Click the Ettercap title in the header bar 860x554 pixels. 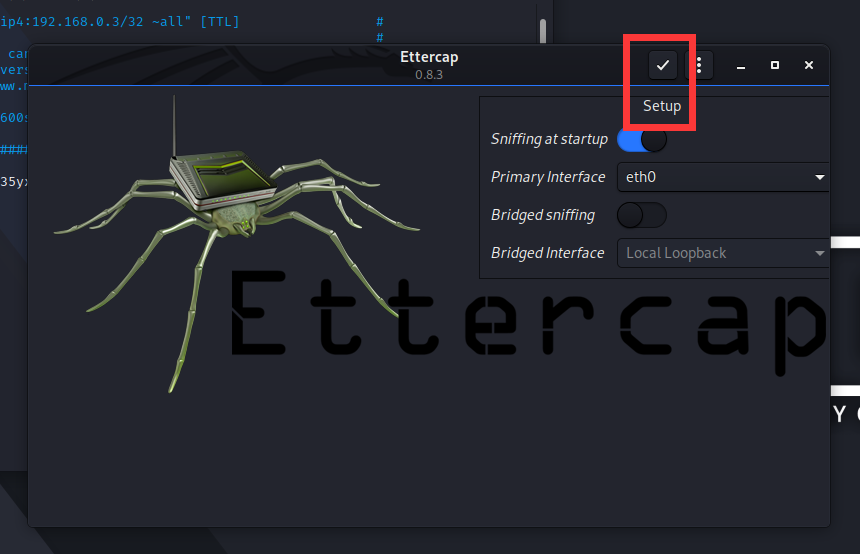(429, 57)
